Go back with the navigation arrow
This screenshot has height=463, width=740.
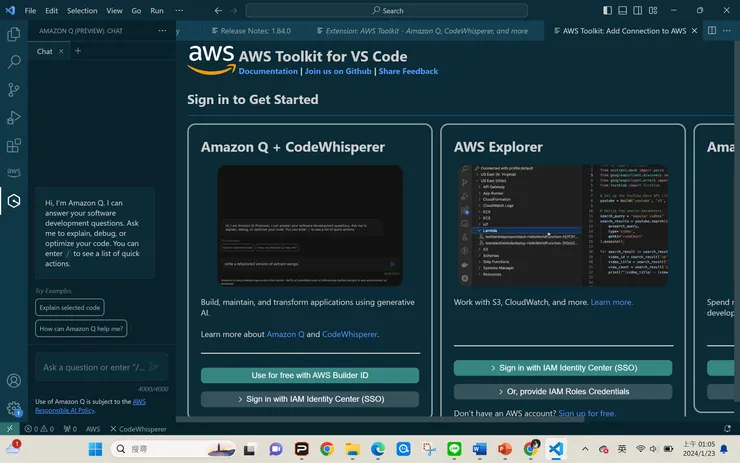pyautogui.click(x=218, y=10)
